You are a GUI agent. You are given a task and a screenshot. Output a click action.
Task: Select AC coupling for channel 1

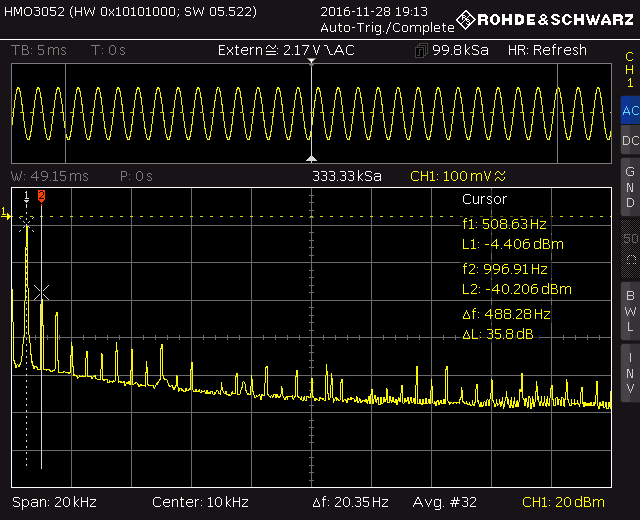[629, 111]
